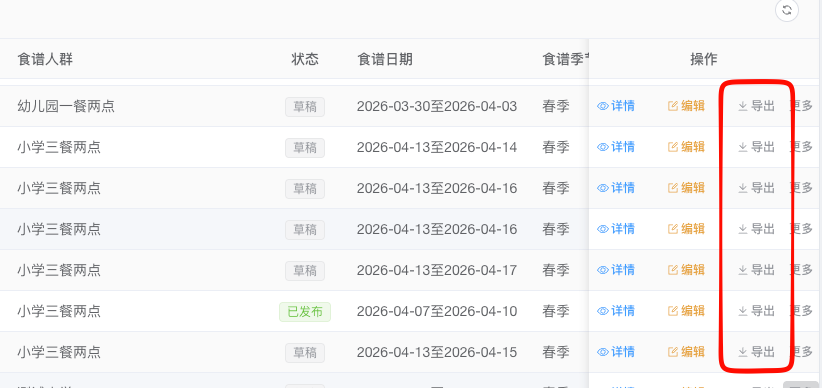Click 导出 for the recipe ending 2026-04-14
Image resolution: width=822 pixels, height=388 pixels.
[756, 147]
